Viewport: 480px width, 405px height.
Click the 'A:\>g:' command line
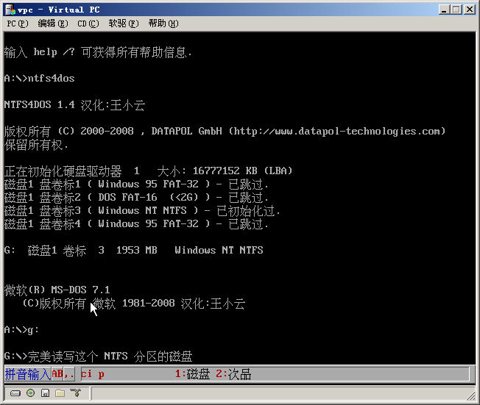(x=21, y=330)
